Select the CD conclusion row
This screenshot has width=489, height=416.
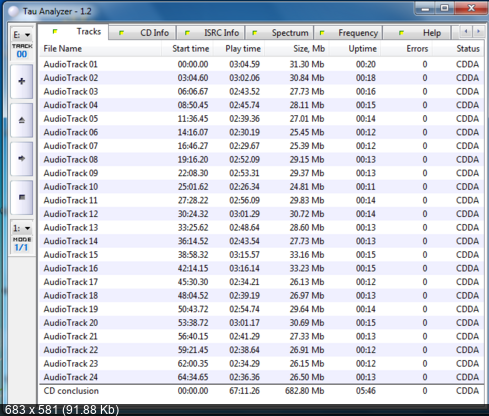(262, 391)
